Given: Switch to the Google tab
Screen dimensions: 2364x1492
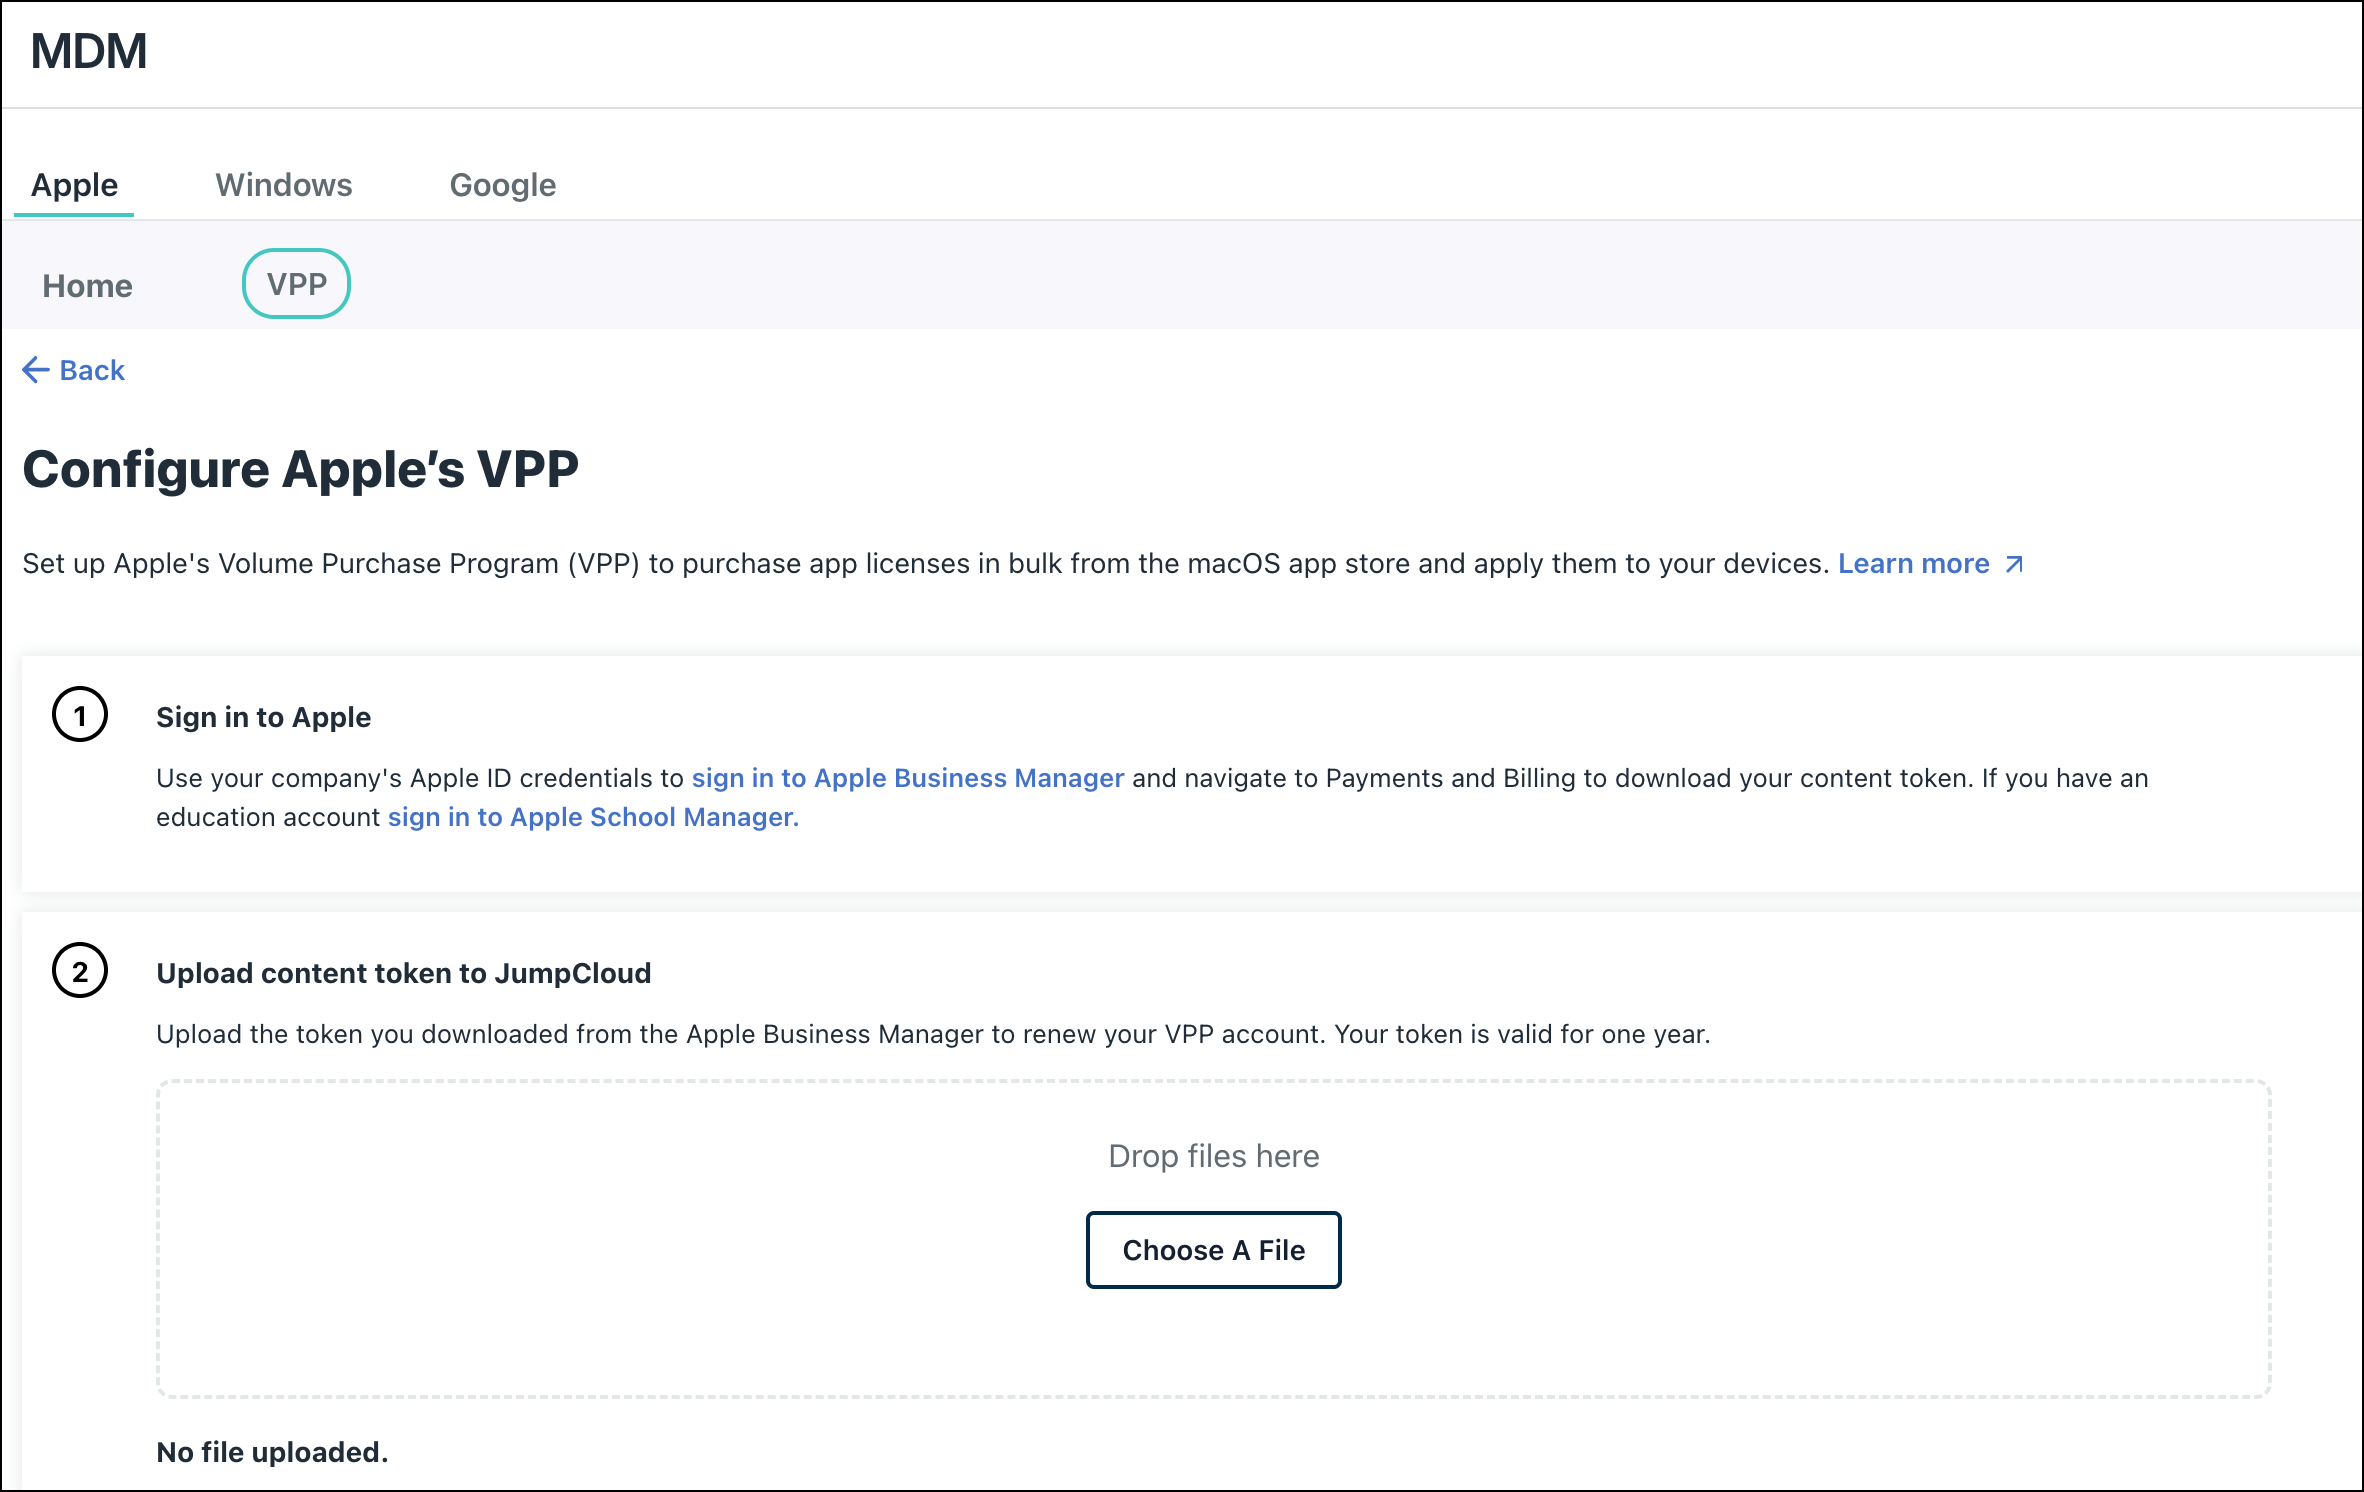Looking at the screenshot, I should tap(503, 184).
